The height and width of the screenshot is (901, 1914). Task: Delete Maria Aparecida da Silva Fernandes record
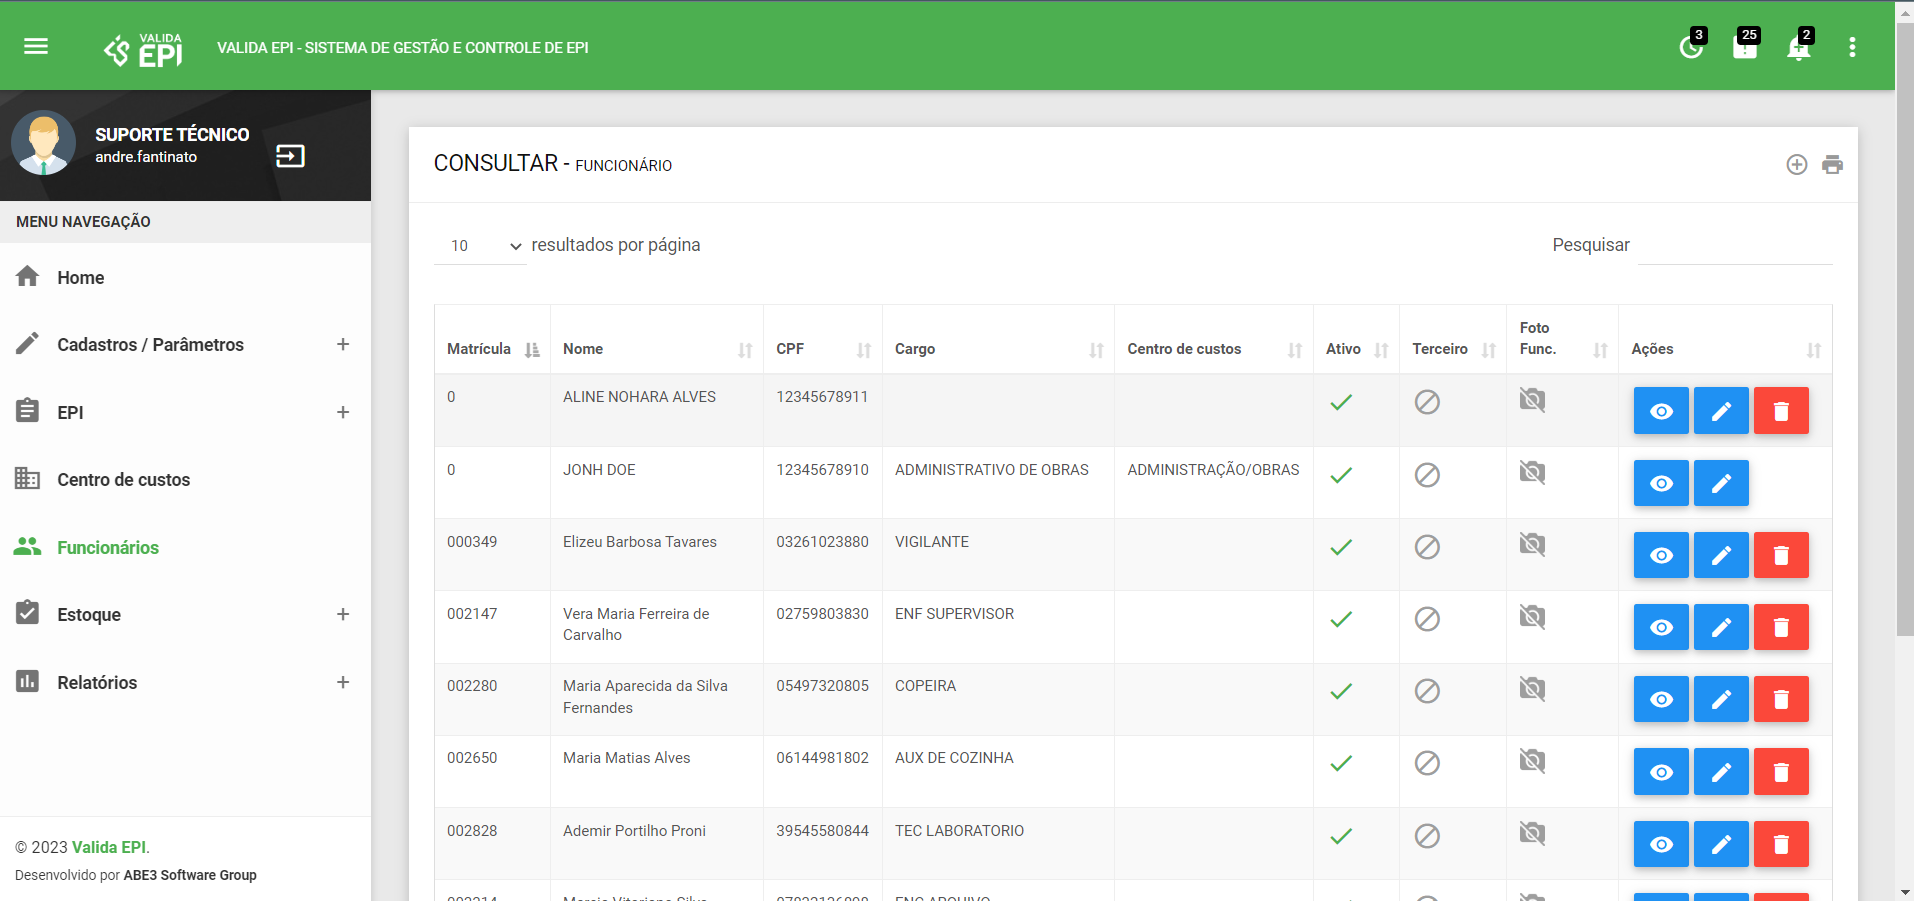point(1781,699)
